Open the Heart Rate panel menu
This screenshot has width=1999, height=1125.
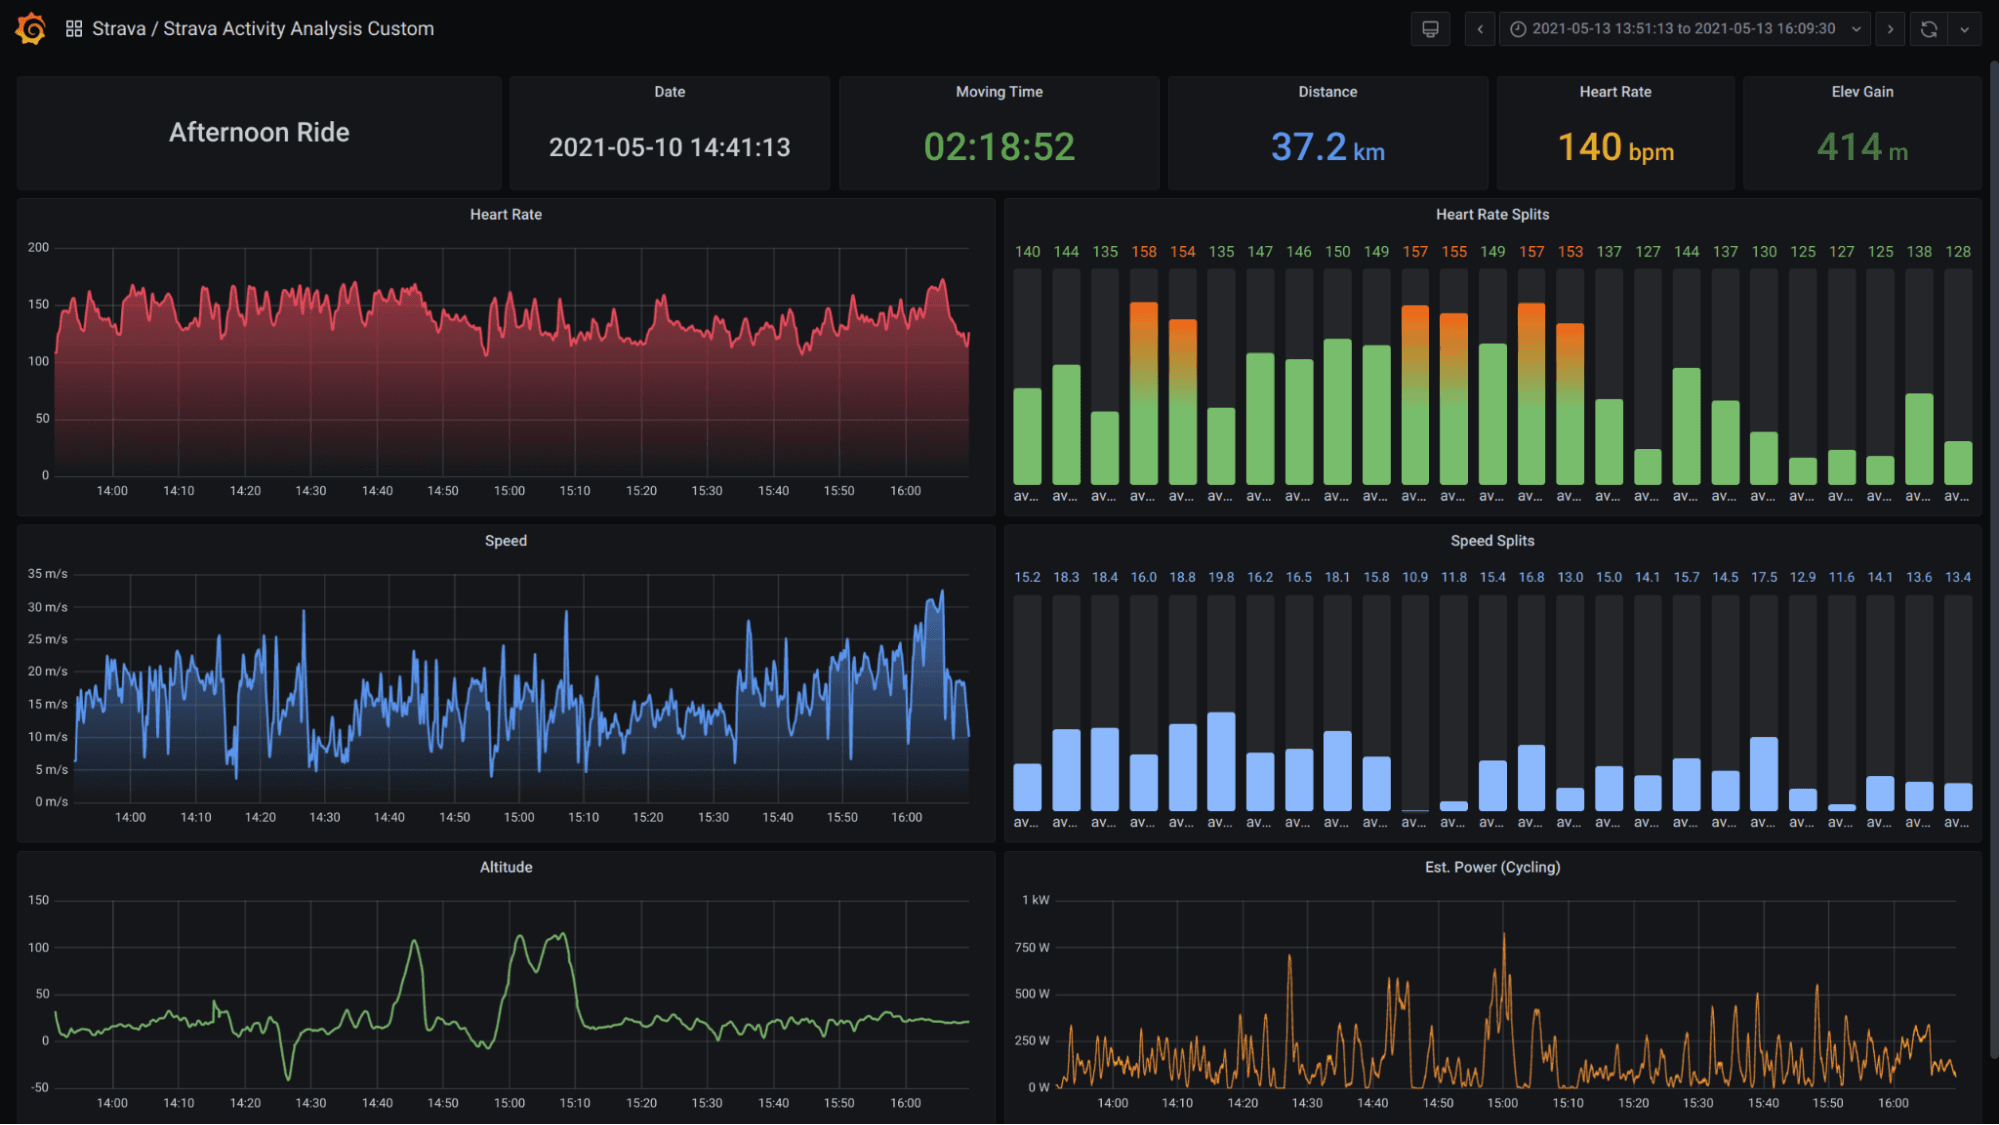pyautogui.click(x=506, y=214)
